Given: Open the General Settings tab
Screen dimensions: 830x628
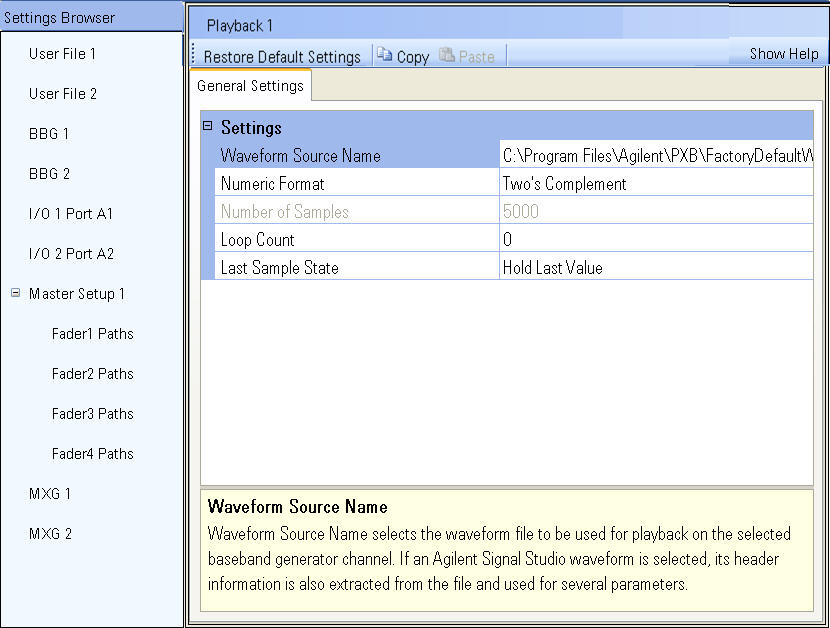Looking at the screenshot, I should (x=250, y=86).
